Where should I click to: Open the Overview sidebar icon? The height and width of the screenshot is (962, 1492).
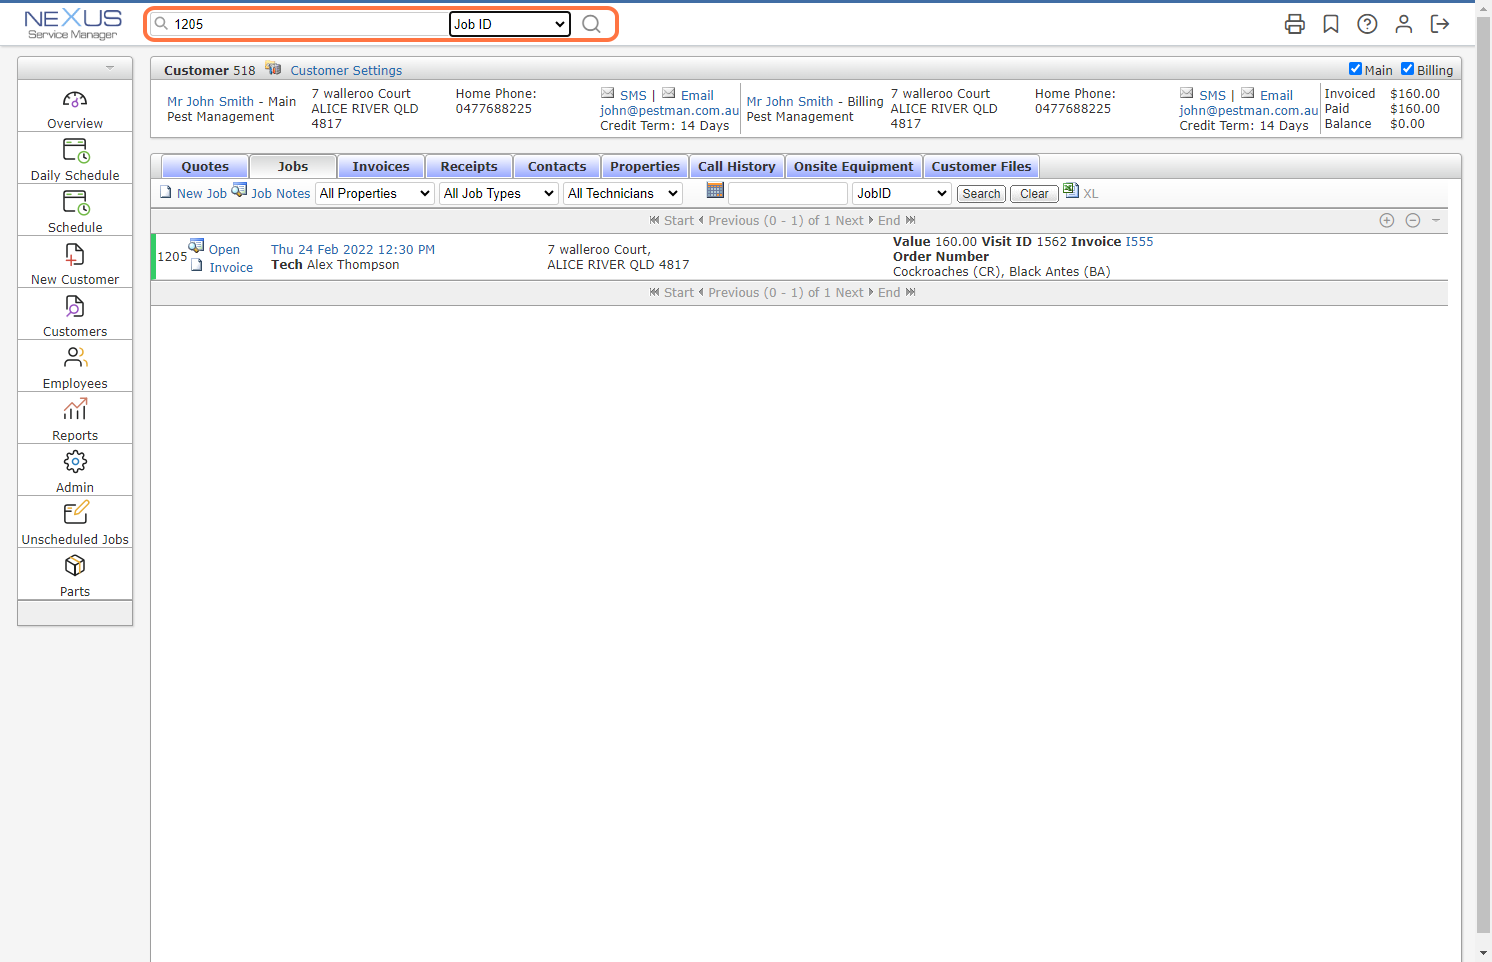[75, 100]
